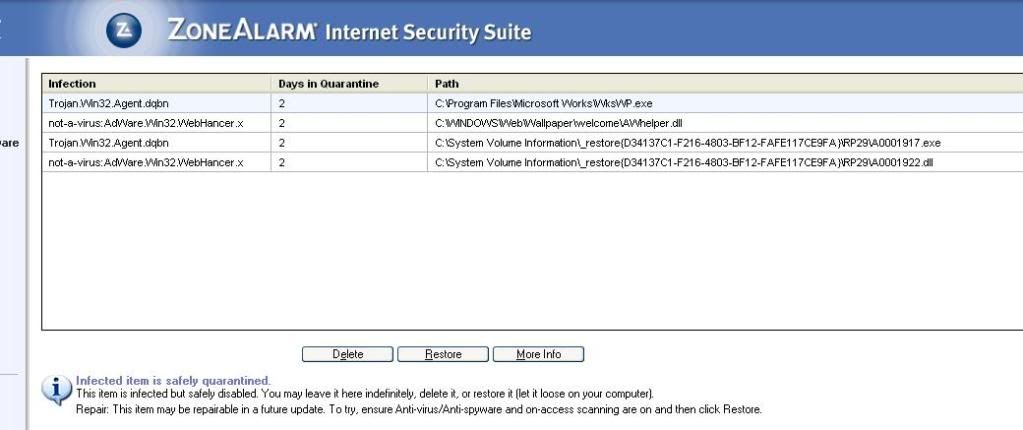Click empty area of the quarantine list
The width and height of the screenshot is (1023, 430).
pyautogui.click(x=532, y=251)
